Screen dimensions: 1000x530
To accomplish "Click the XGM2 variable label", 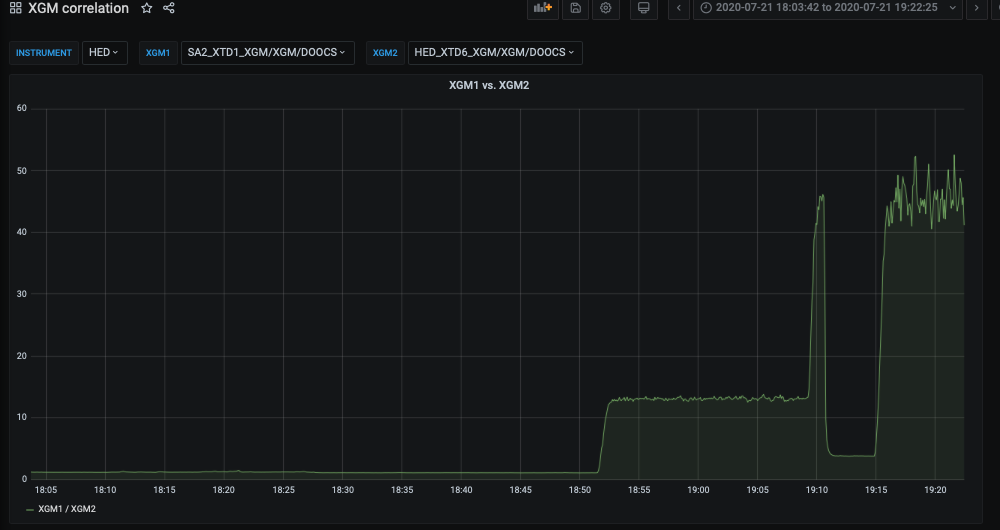I will click(x=385, y=53).
